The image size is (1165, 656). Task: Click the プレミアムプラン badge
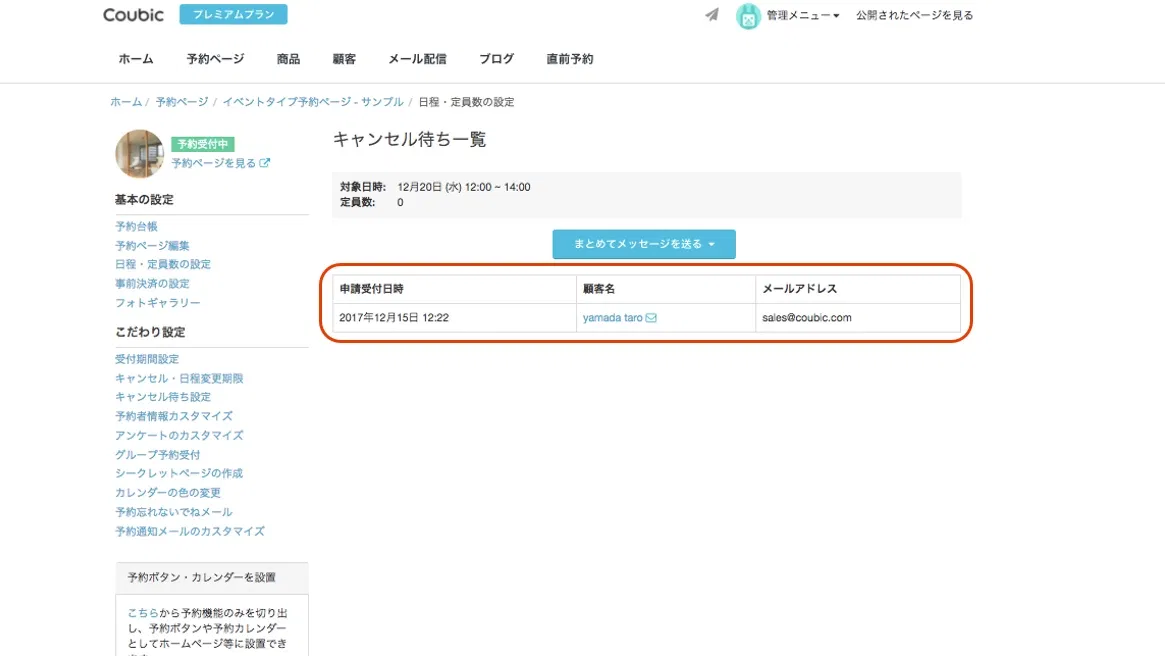233,15
